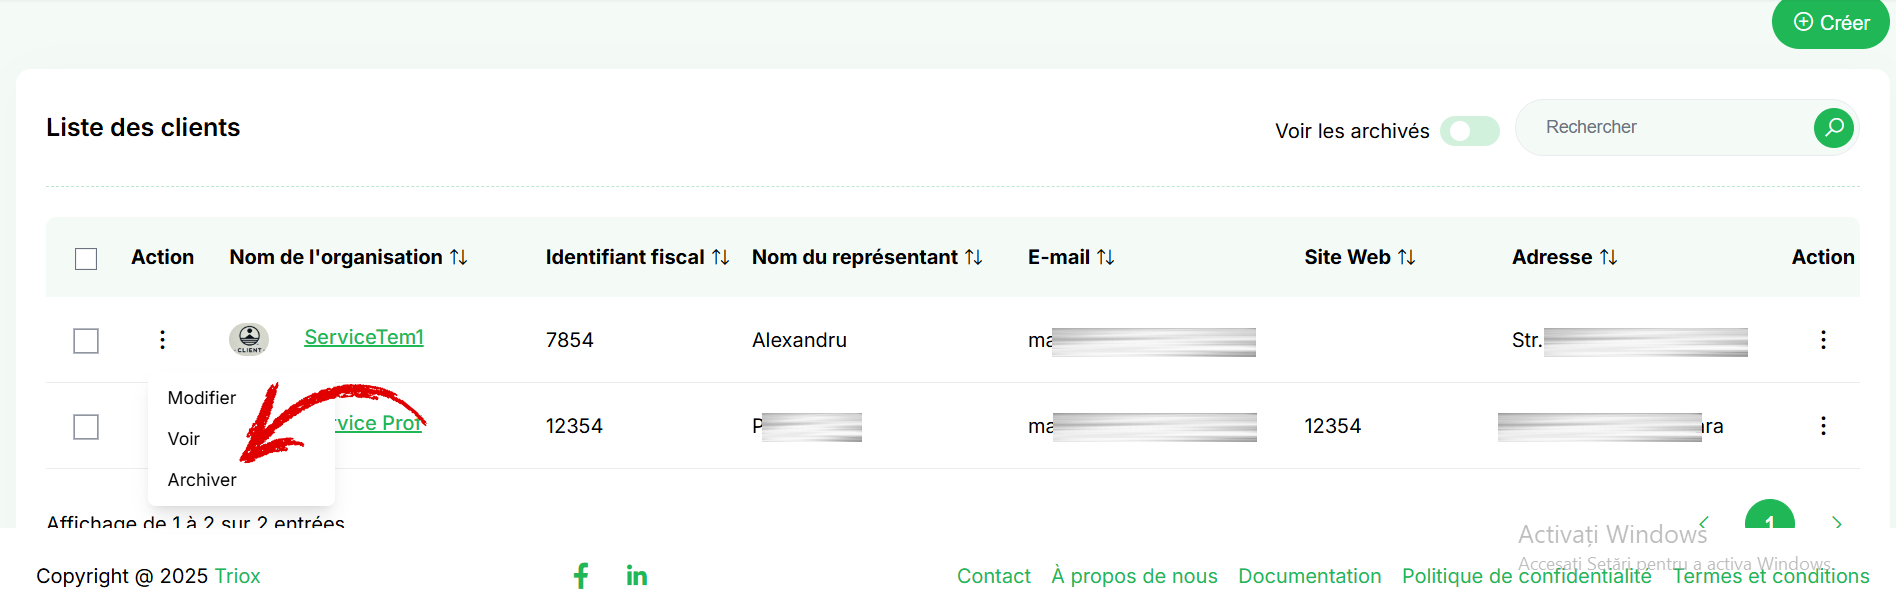1896x605 pixels.
Task: Open the ServiceTem1 organisation link
Action: click(x=364, y=337)
